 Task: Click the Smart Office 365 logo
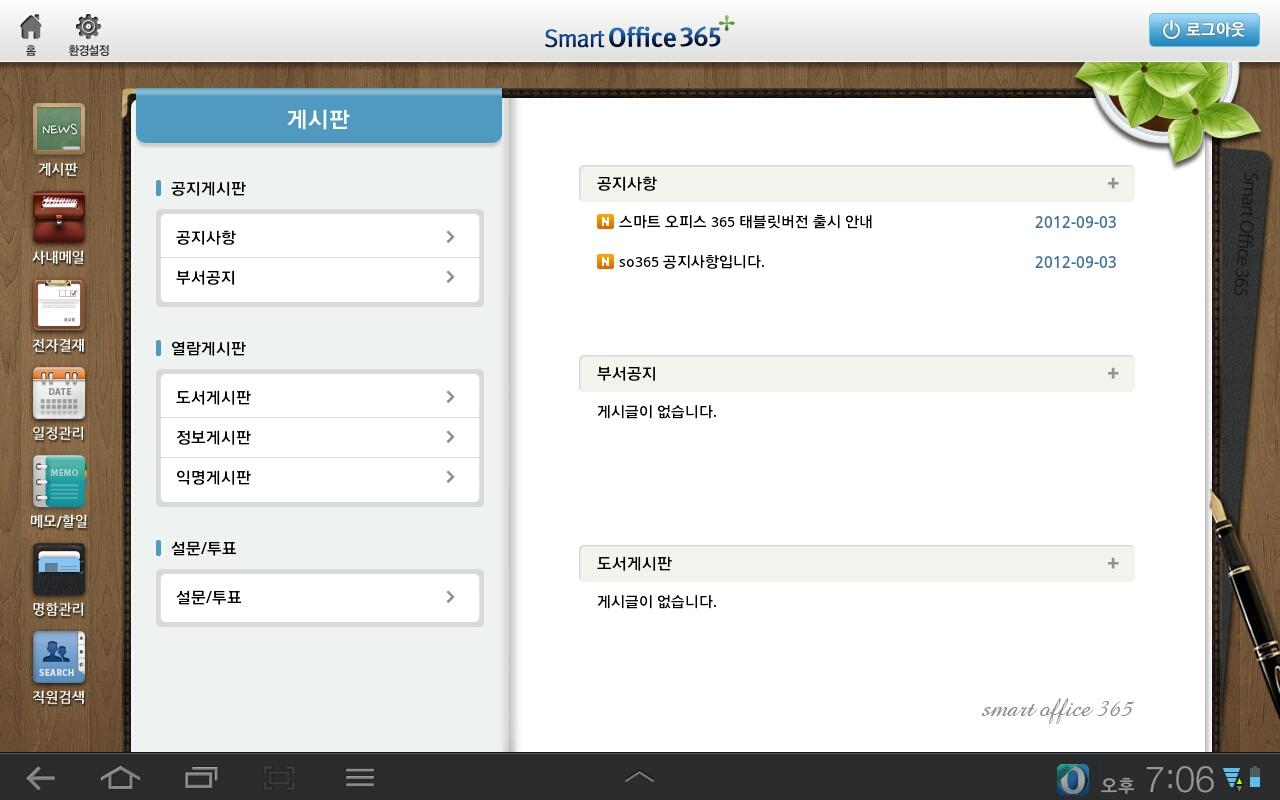pyautogui.click(x=639, y=34)
